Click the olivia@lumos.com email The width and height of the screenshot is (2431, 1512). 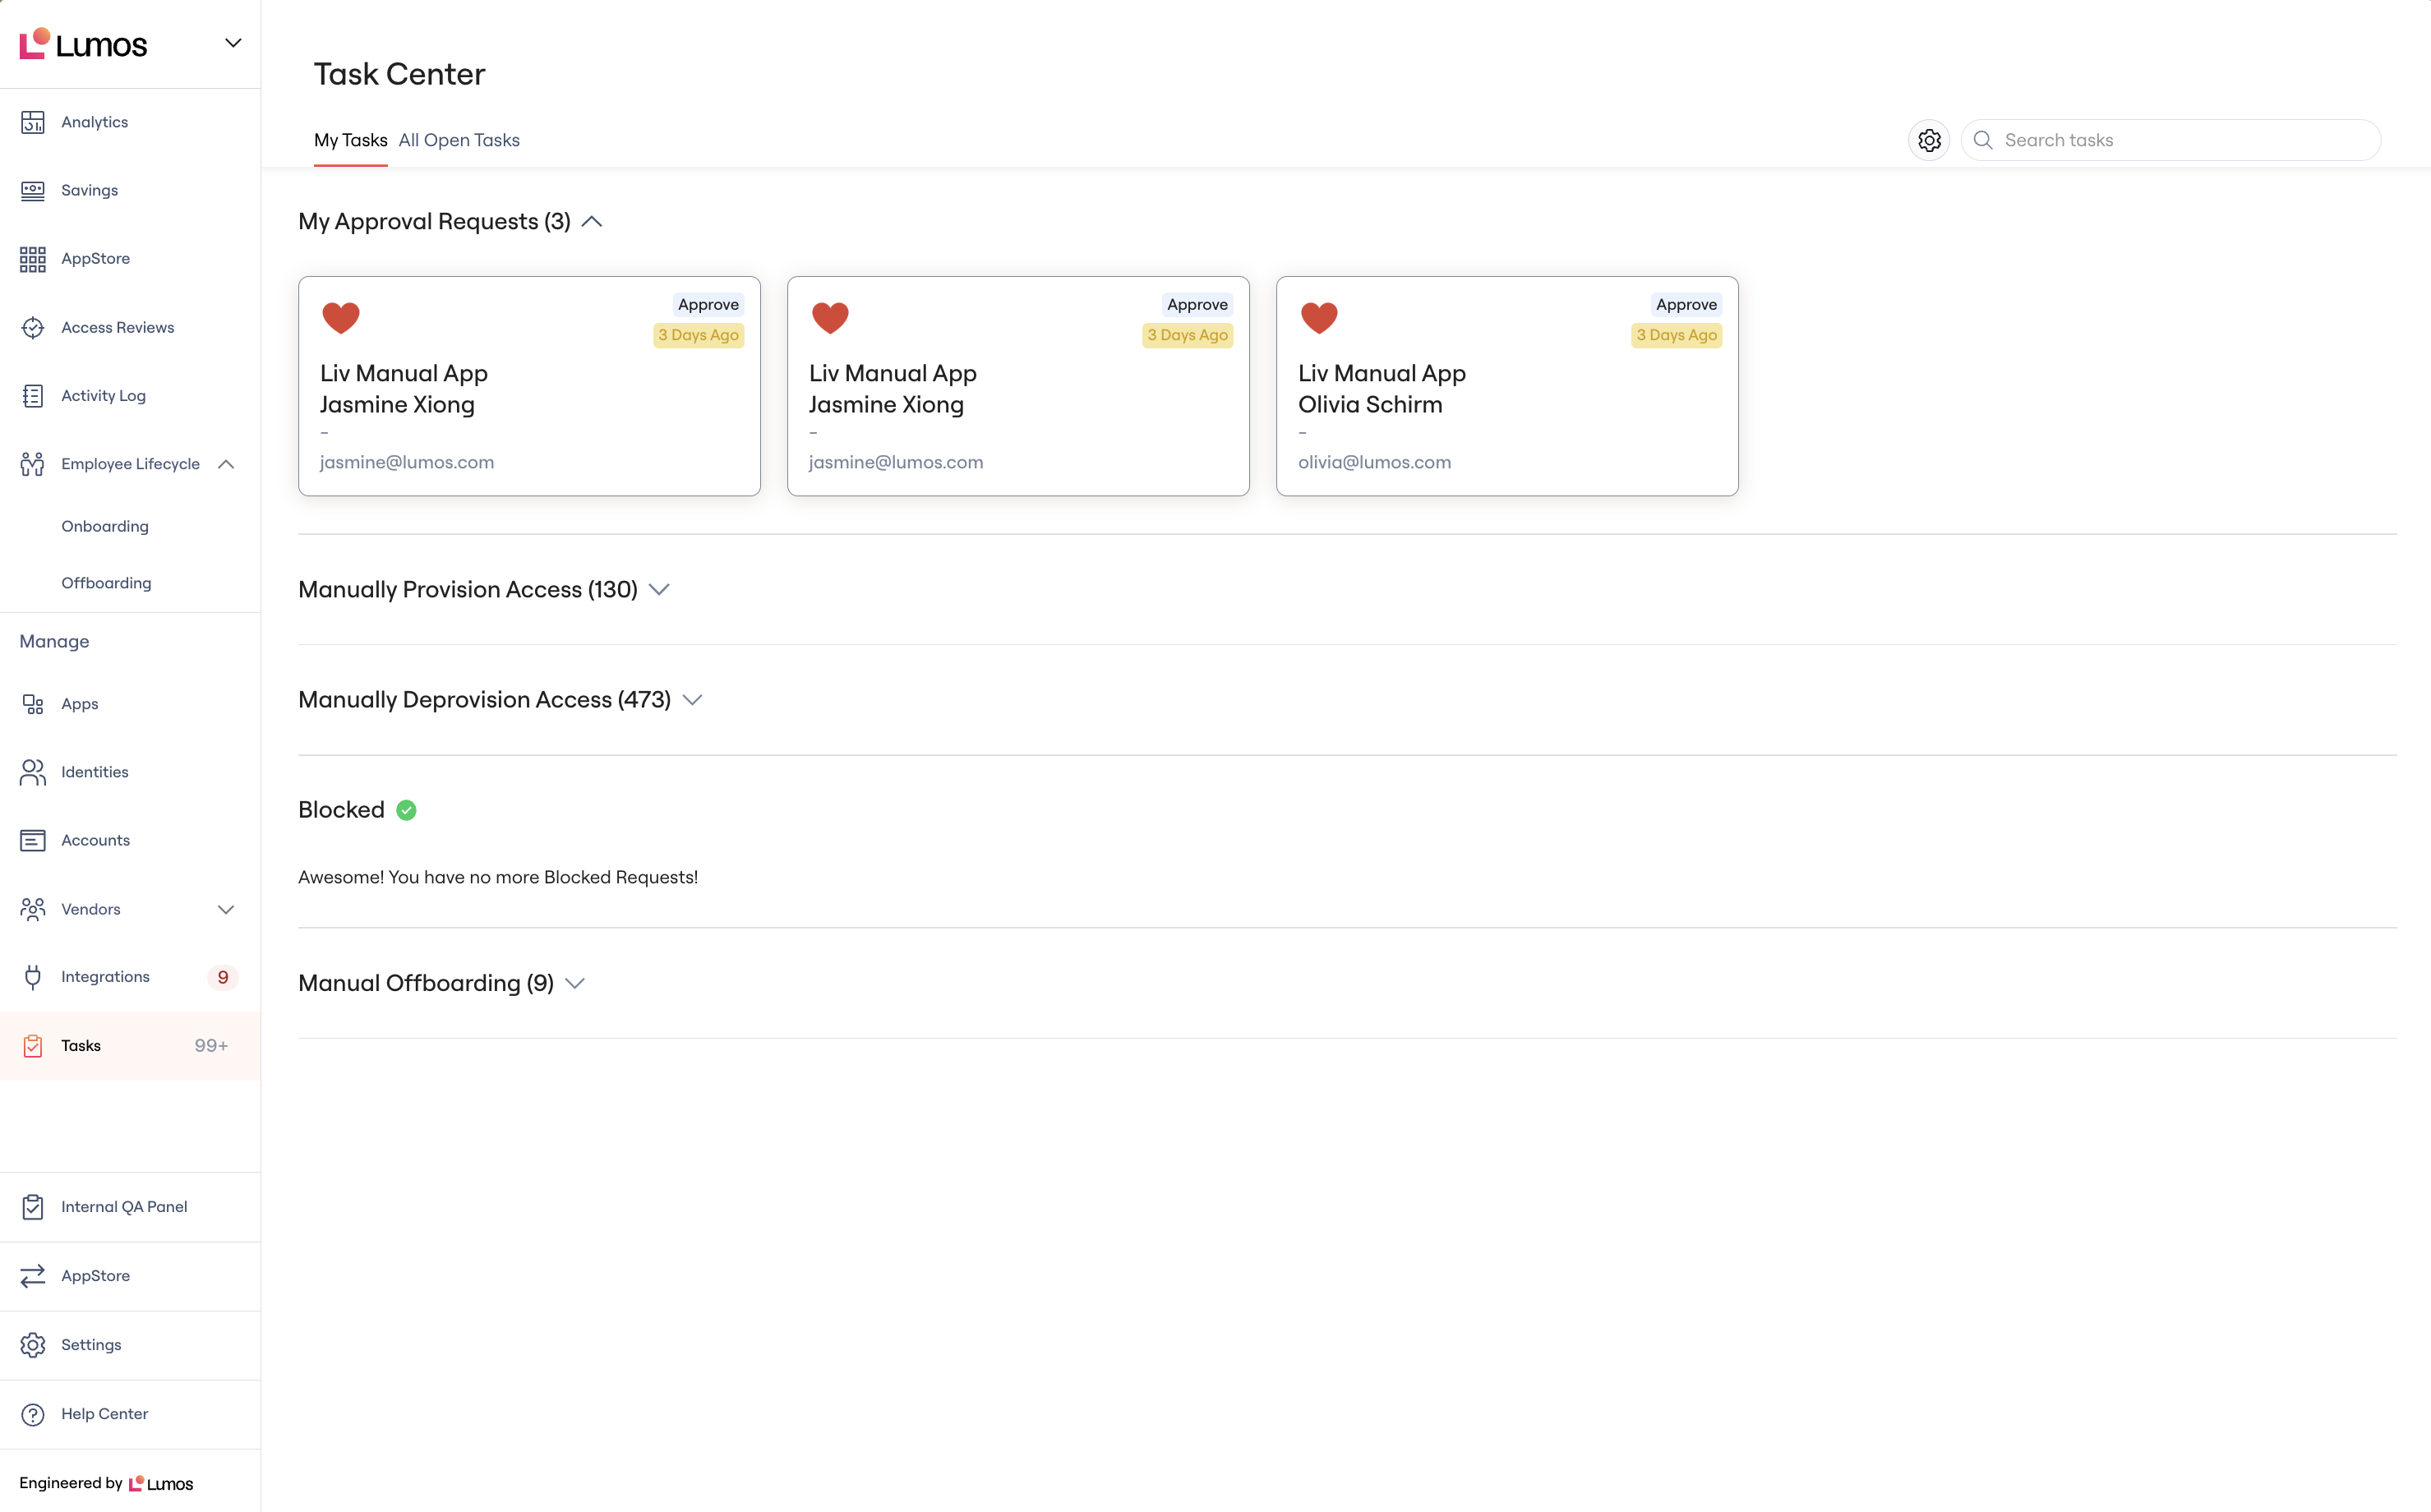pyautogui.click(x=1374, y=462)
